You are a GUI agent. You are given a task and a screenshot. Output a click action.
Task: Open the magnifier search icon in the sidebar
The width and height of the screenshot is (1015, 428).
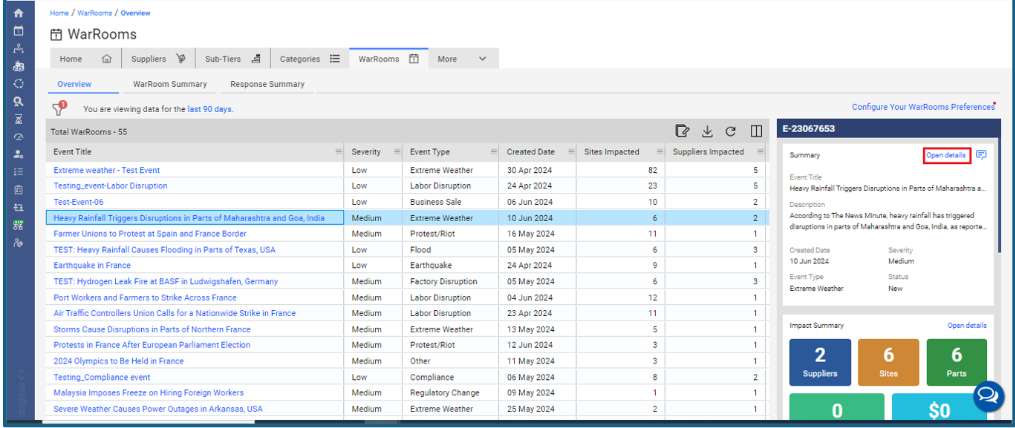tap(19, 101)
